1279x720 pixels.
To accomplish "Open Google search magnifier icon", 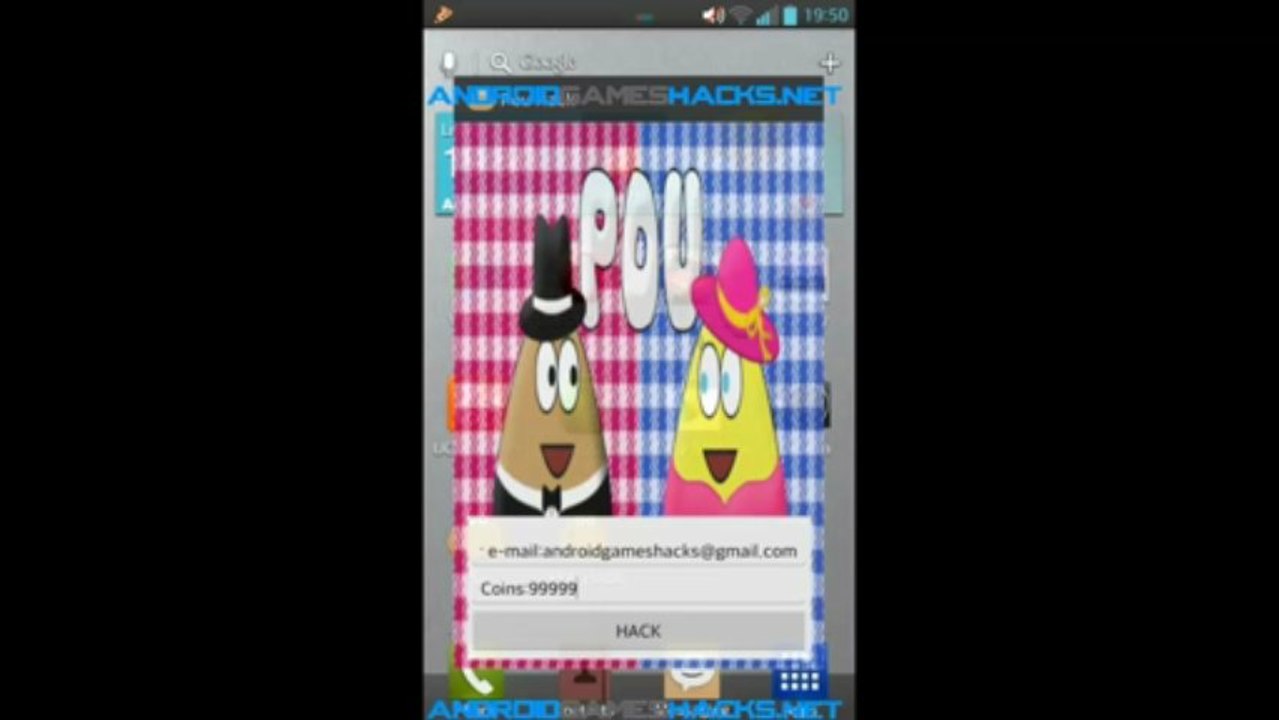I will (x=500, y=63).
